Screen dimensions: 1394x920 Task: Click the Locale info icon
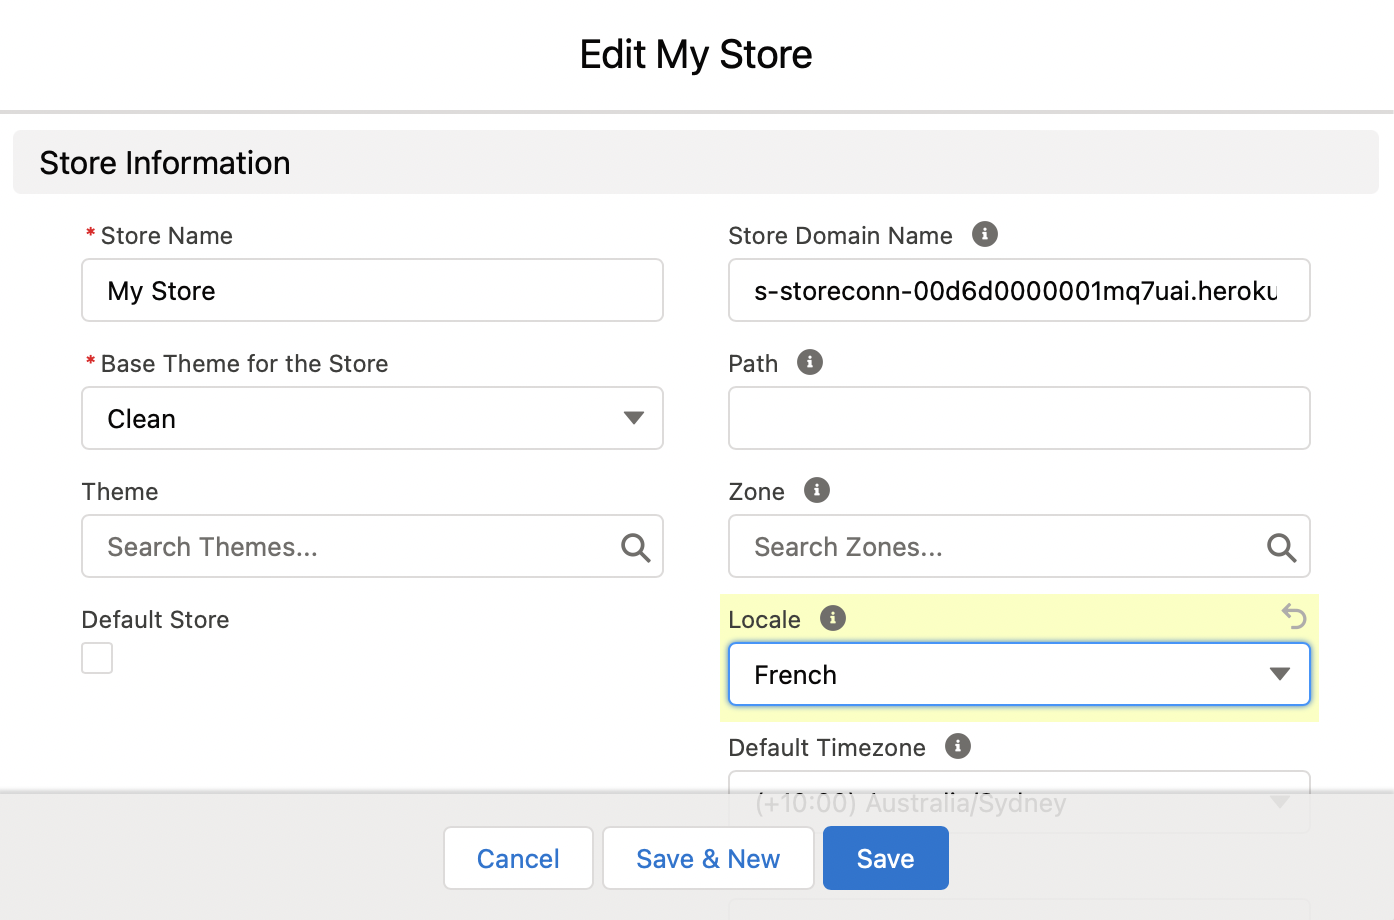point(833,618)
